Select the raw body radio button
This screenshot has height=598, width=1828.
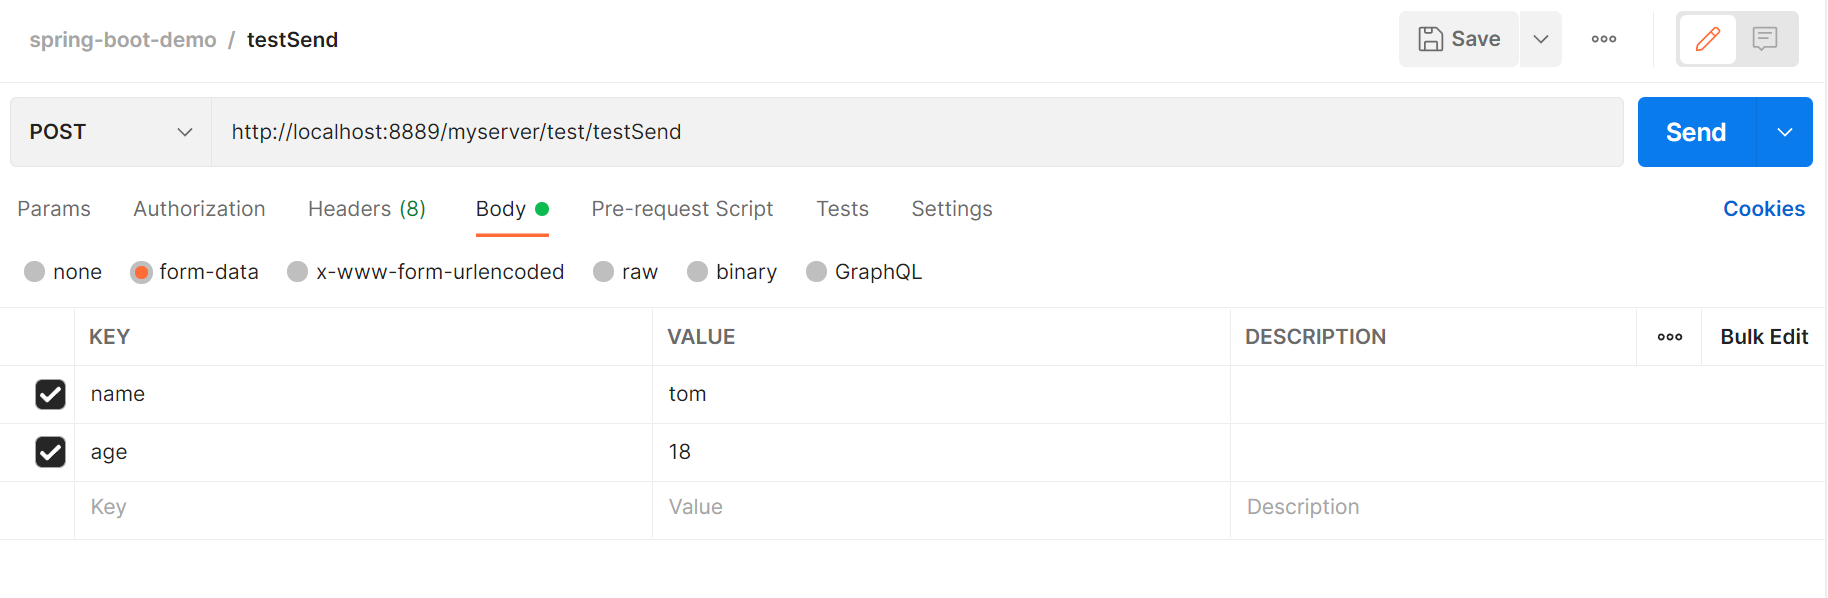pyautogui.click(x=603, y=272)
